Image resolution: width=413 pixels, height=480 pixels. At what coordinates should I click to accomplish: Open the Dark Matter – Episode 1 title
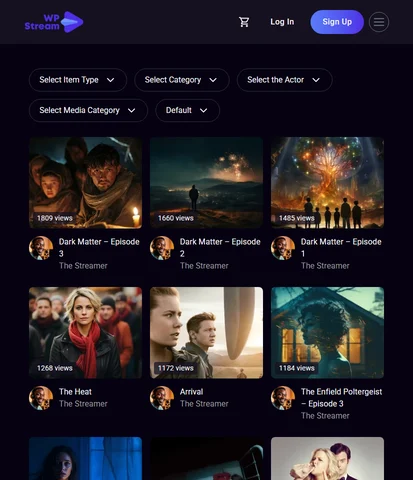click(x=341, y=248)
